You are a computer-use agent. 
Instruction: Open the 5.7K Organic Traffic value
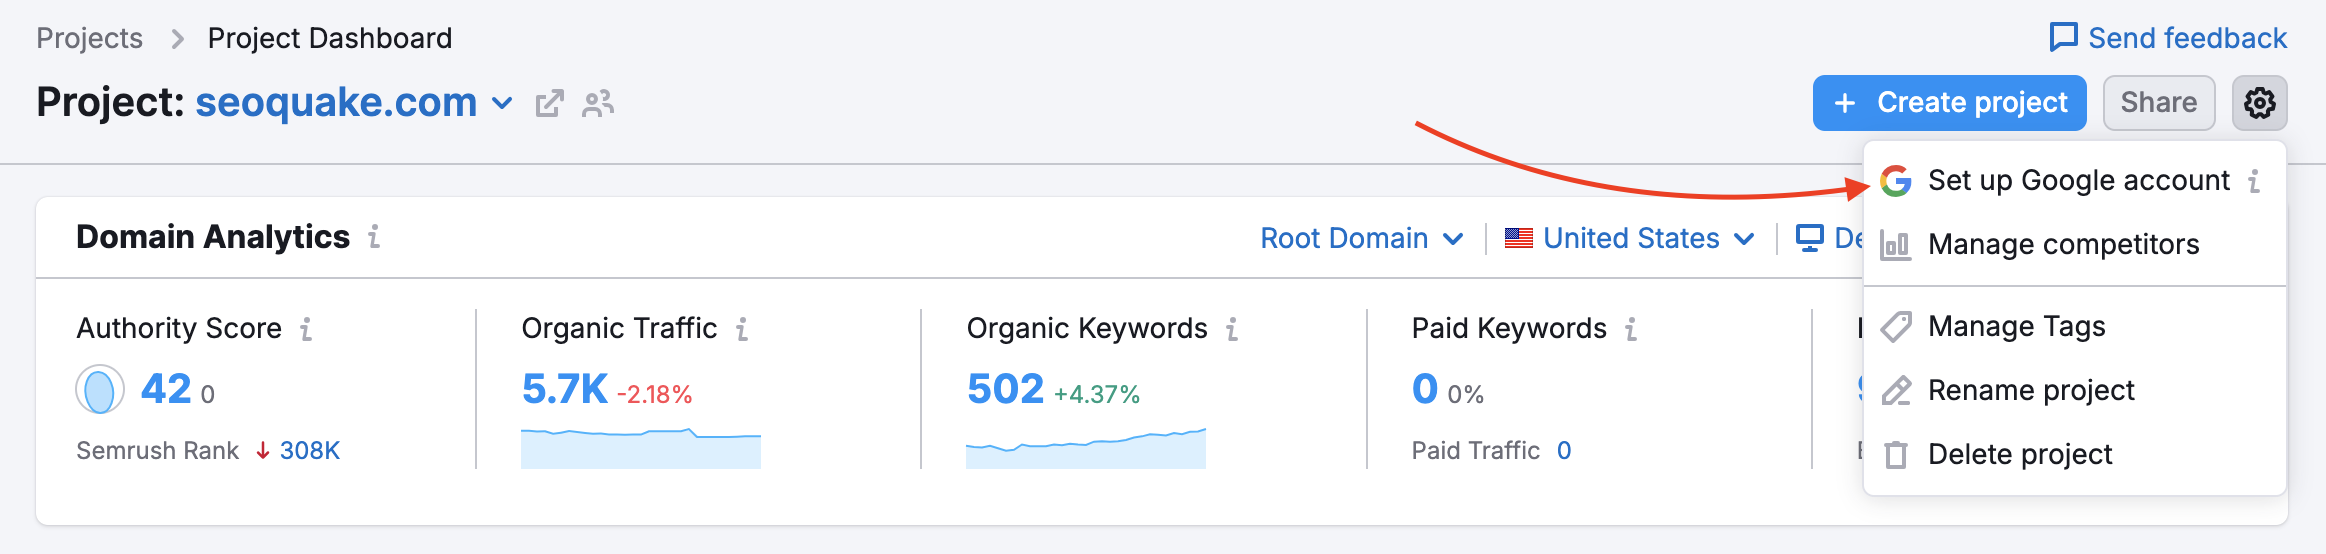[565, 389]
